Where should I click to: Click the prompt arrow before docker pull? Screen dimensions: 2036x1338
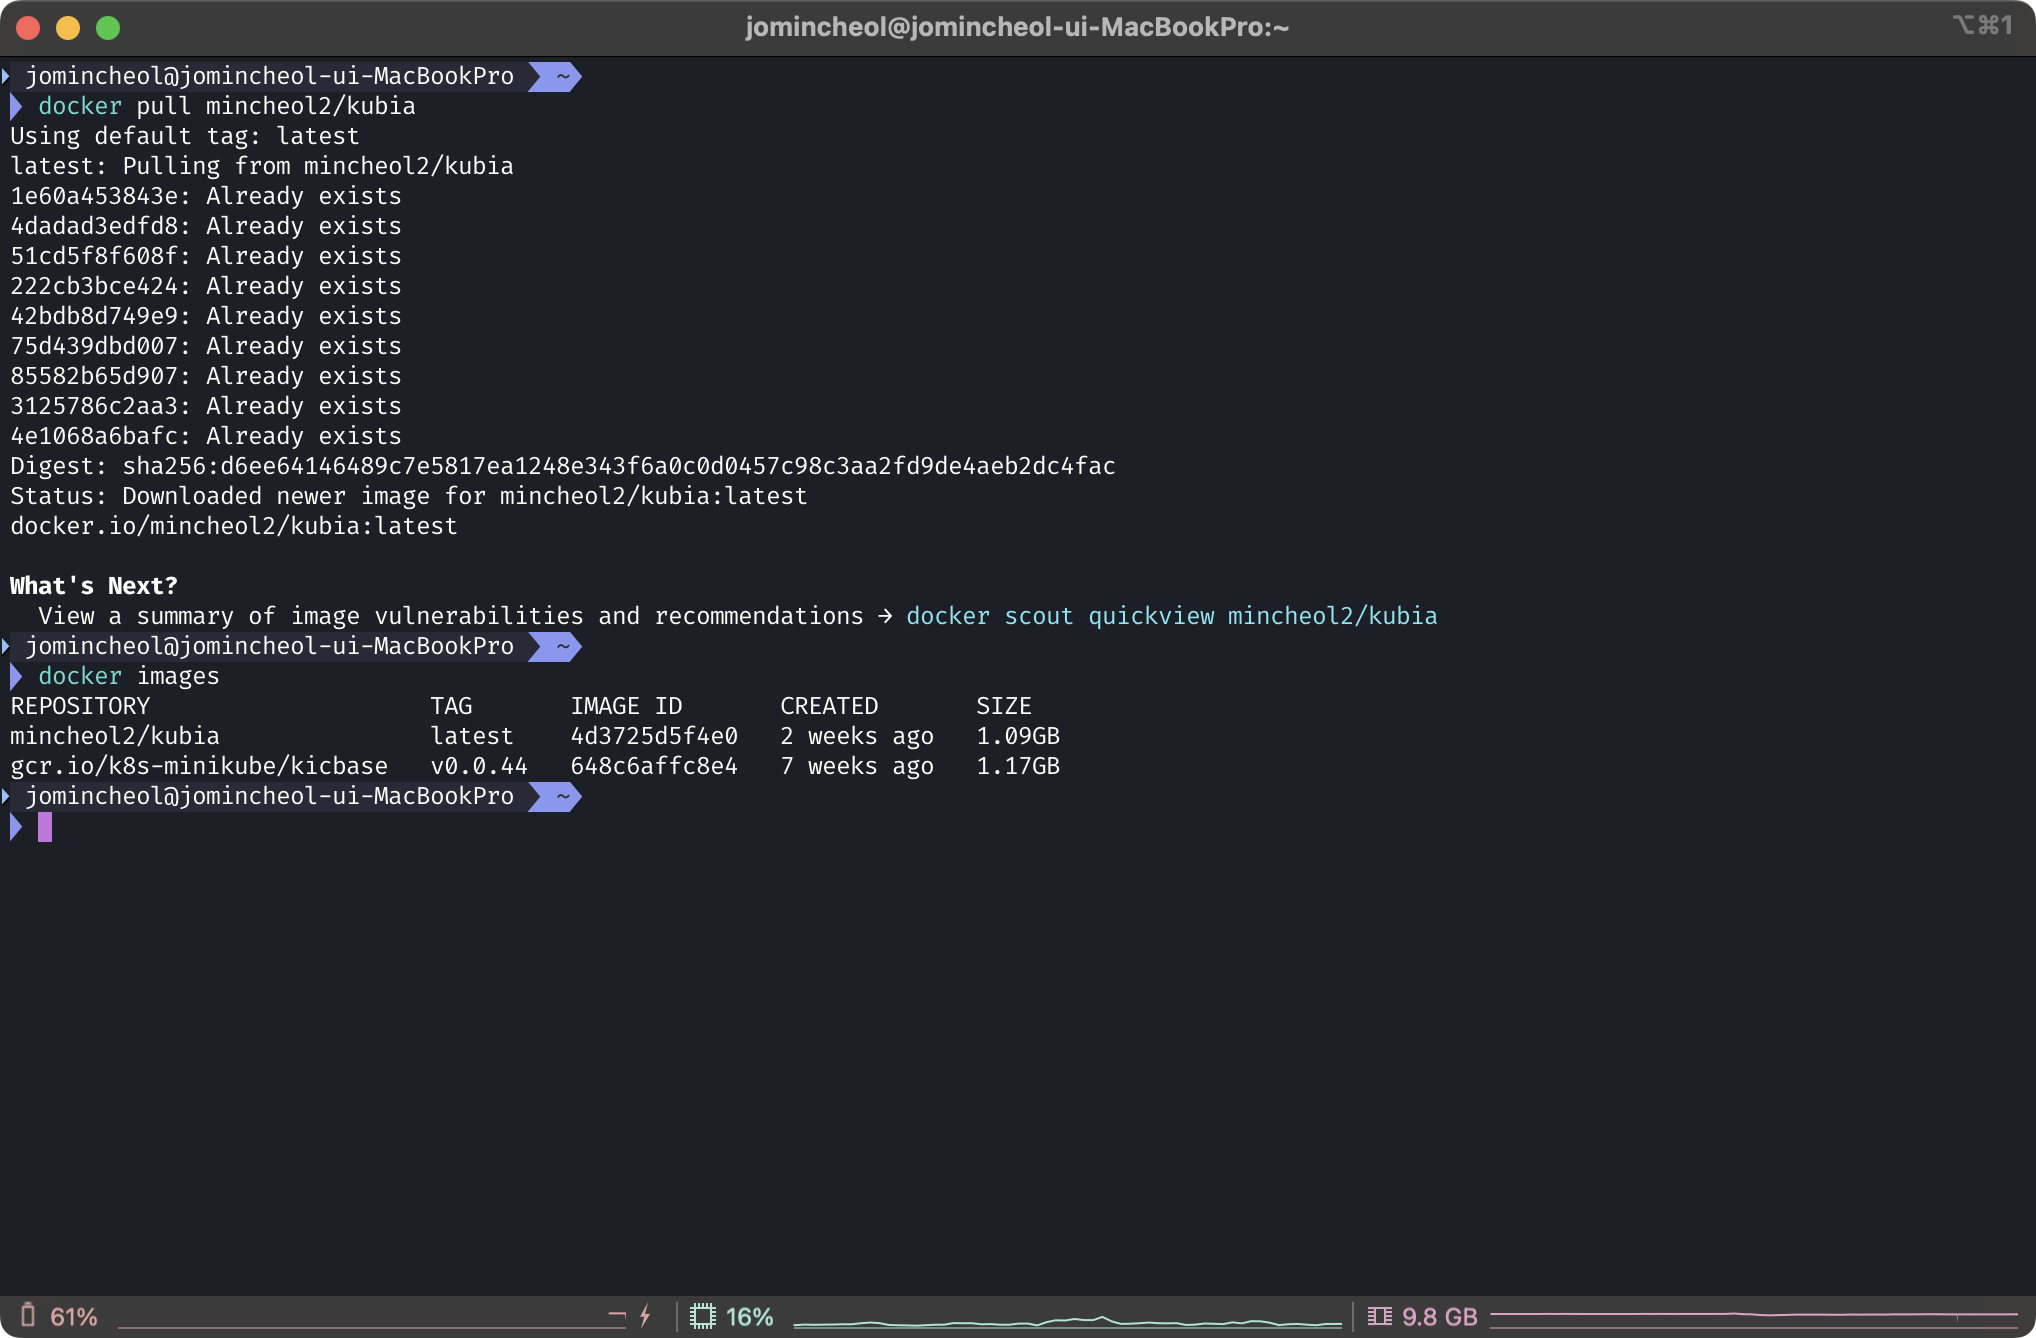(x=16, y=107)
